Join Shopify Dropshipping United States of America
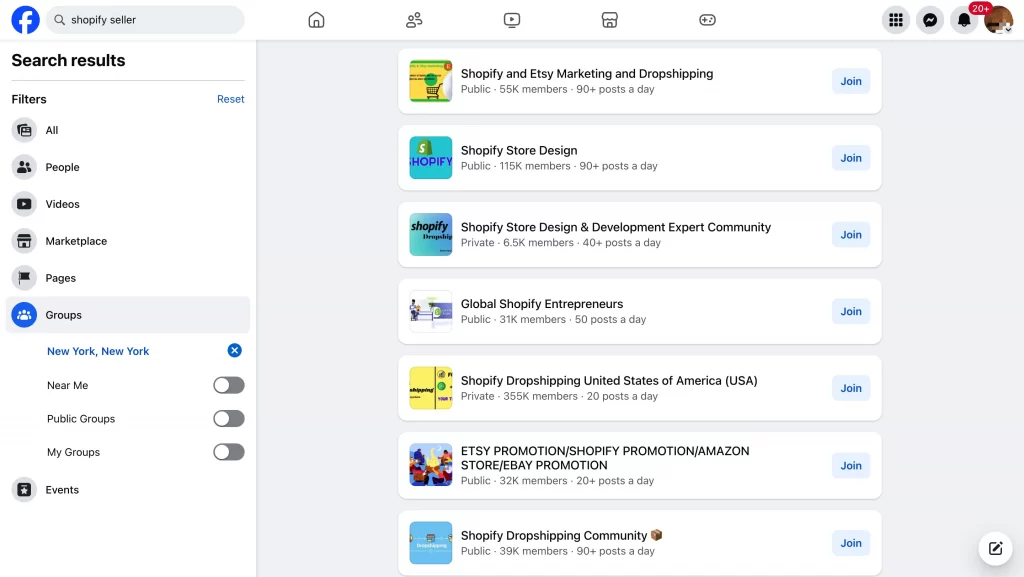Viewport: 1024px width, 577px height. click(851, 388)
